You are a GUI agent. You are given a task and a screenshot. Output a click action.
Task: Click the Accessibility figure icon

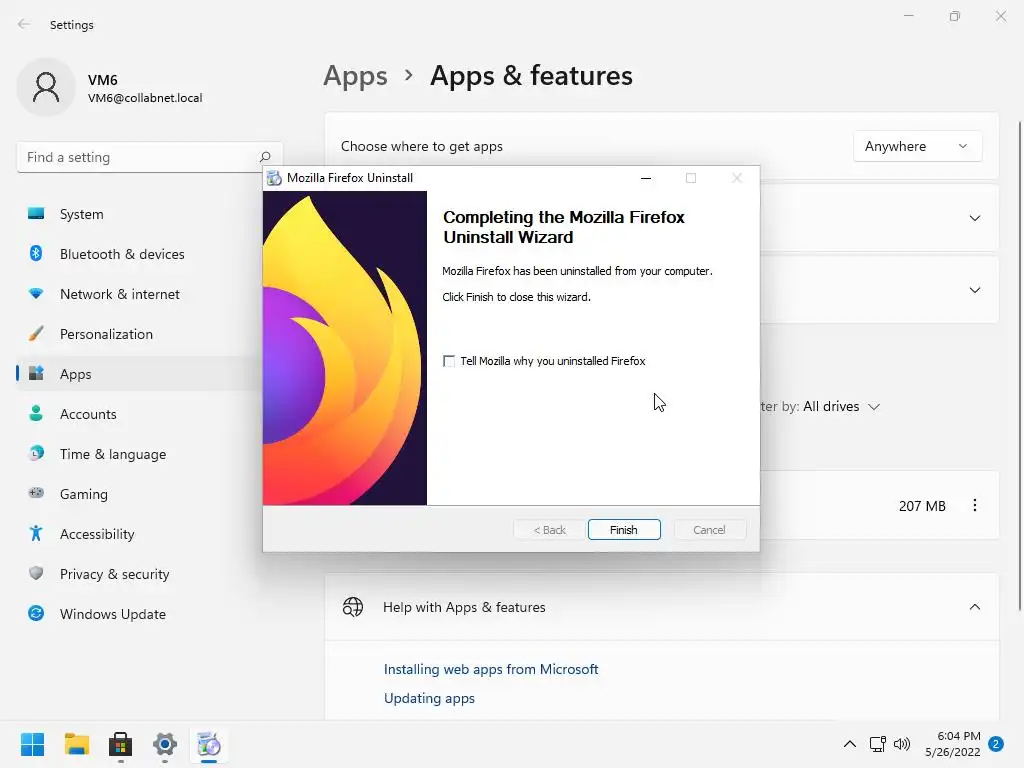pos(36,534)
